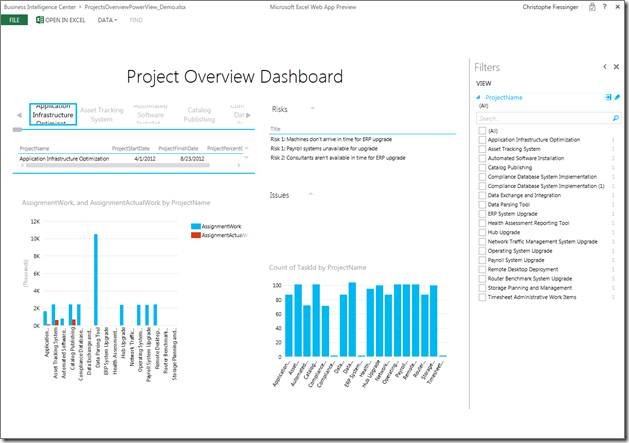Open the FILE tab

coord(14,19)
